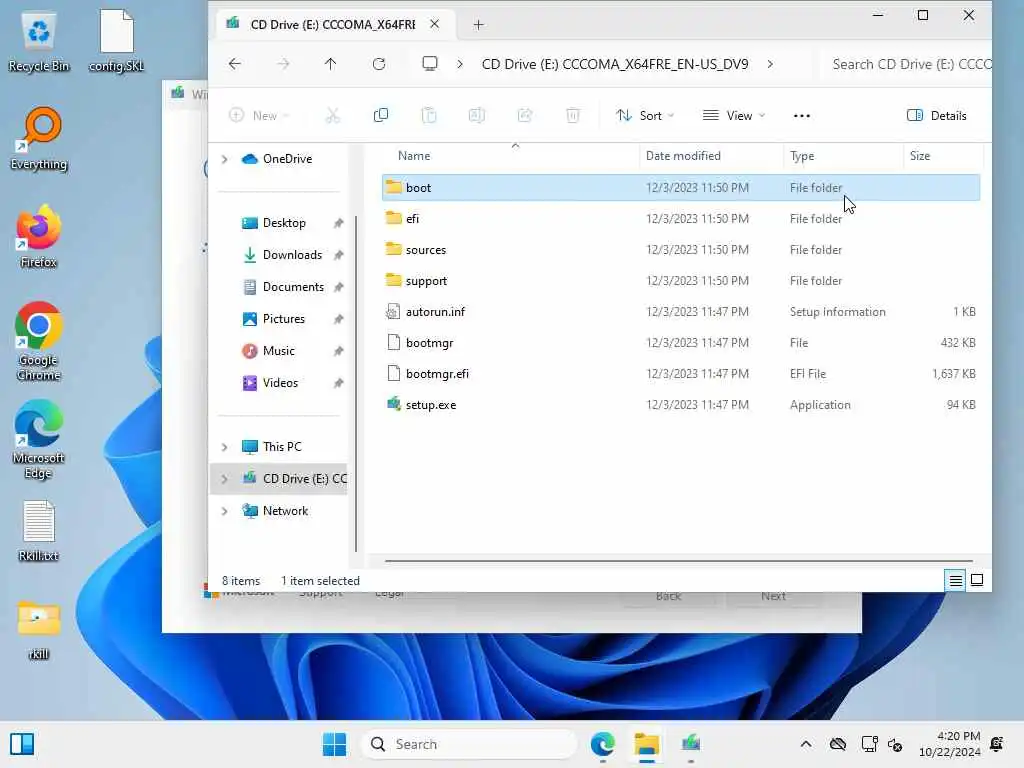Open Microsoft Edge from taskbar
Viewport: 1024px width, 768px height.
(602, 744)
